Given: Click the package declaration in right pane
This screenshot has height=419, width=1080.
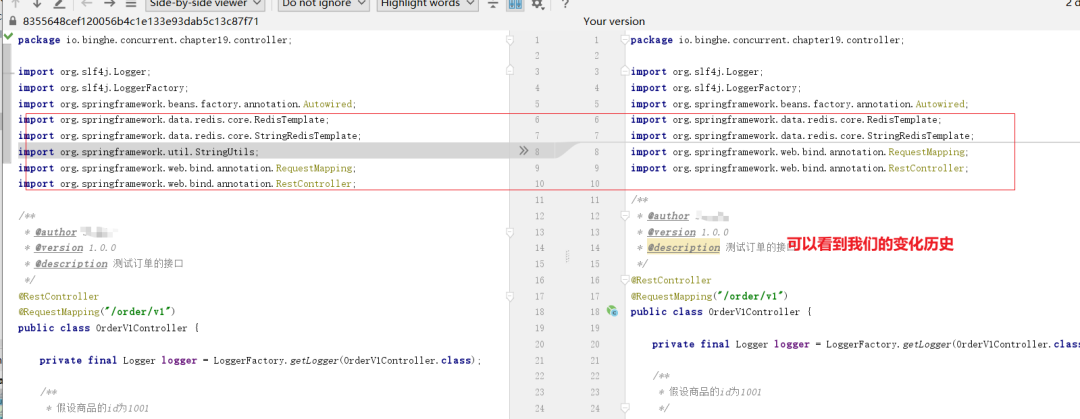Looking at the screenshot, I should (767, 40).
